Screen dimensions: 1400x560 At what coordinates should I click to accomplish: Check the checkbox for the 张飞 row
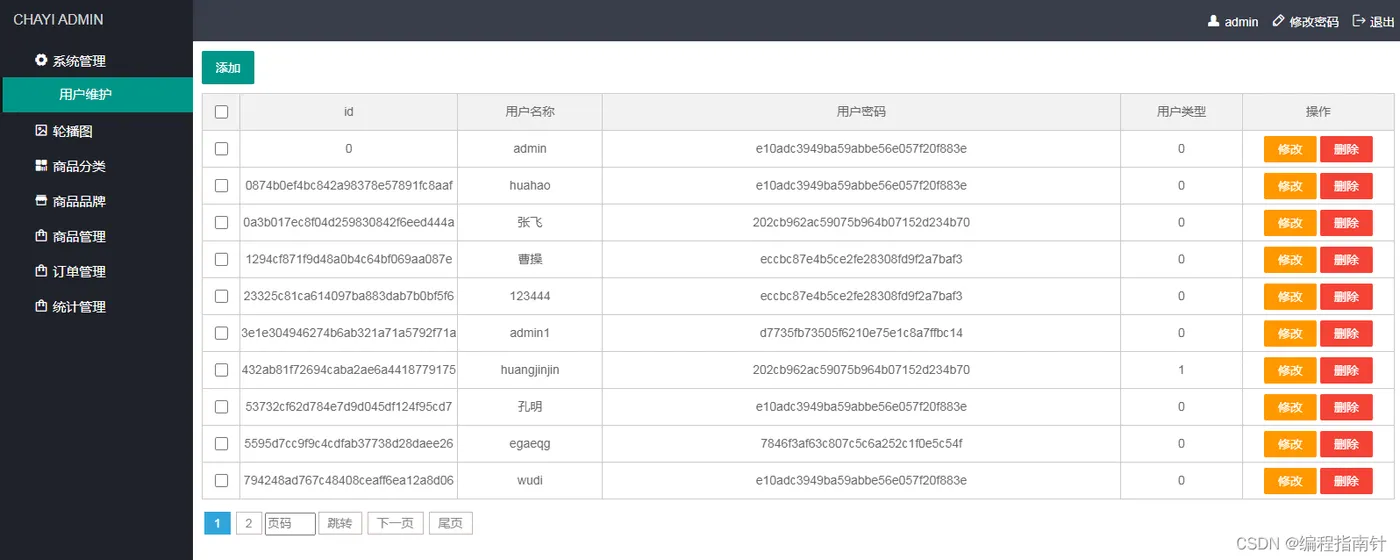[221, 223]
